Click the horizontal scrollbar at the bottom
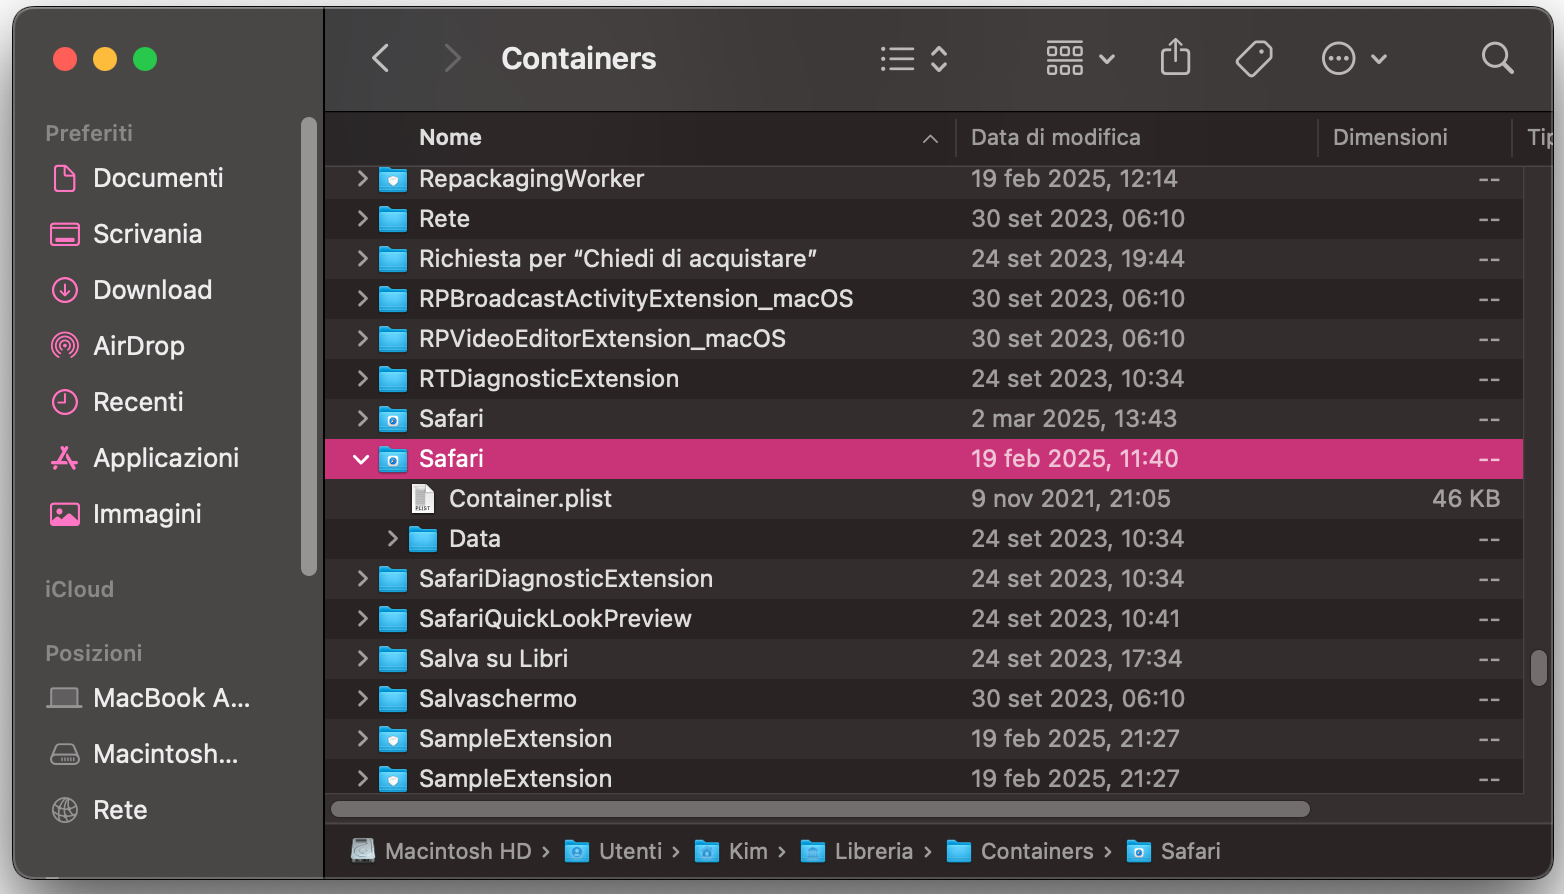 (x=820, y=809)
